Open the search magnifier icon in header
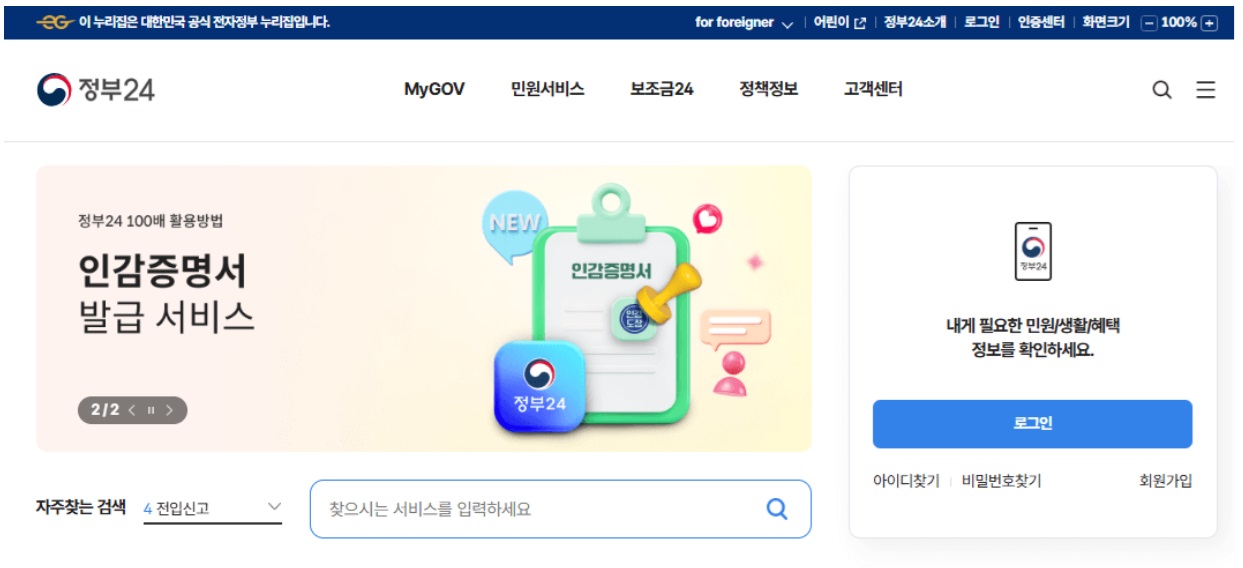This screenshot has width=1243, height=568. tap(1161, 90)
